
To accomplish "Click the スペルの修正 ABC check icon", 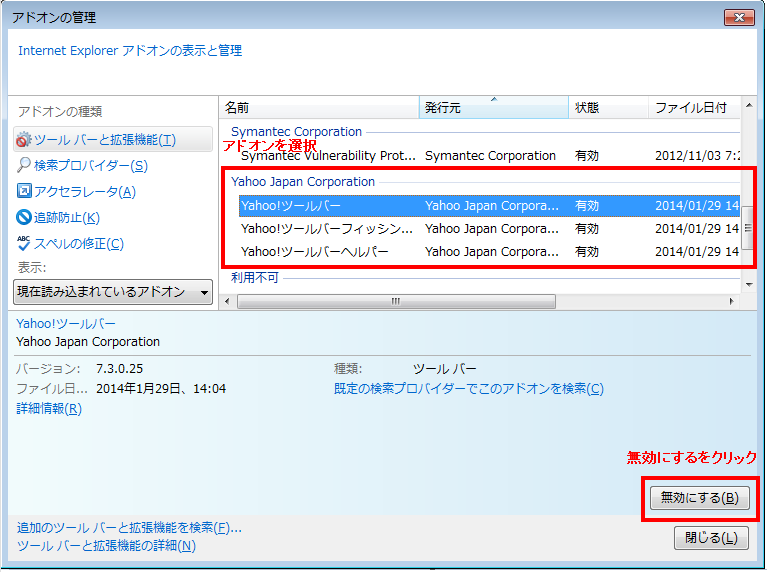I will tap(24, 243).
